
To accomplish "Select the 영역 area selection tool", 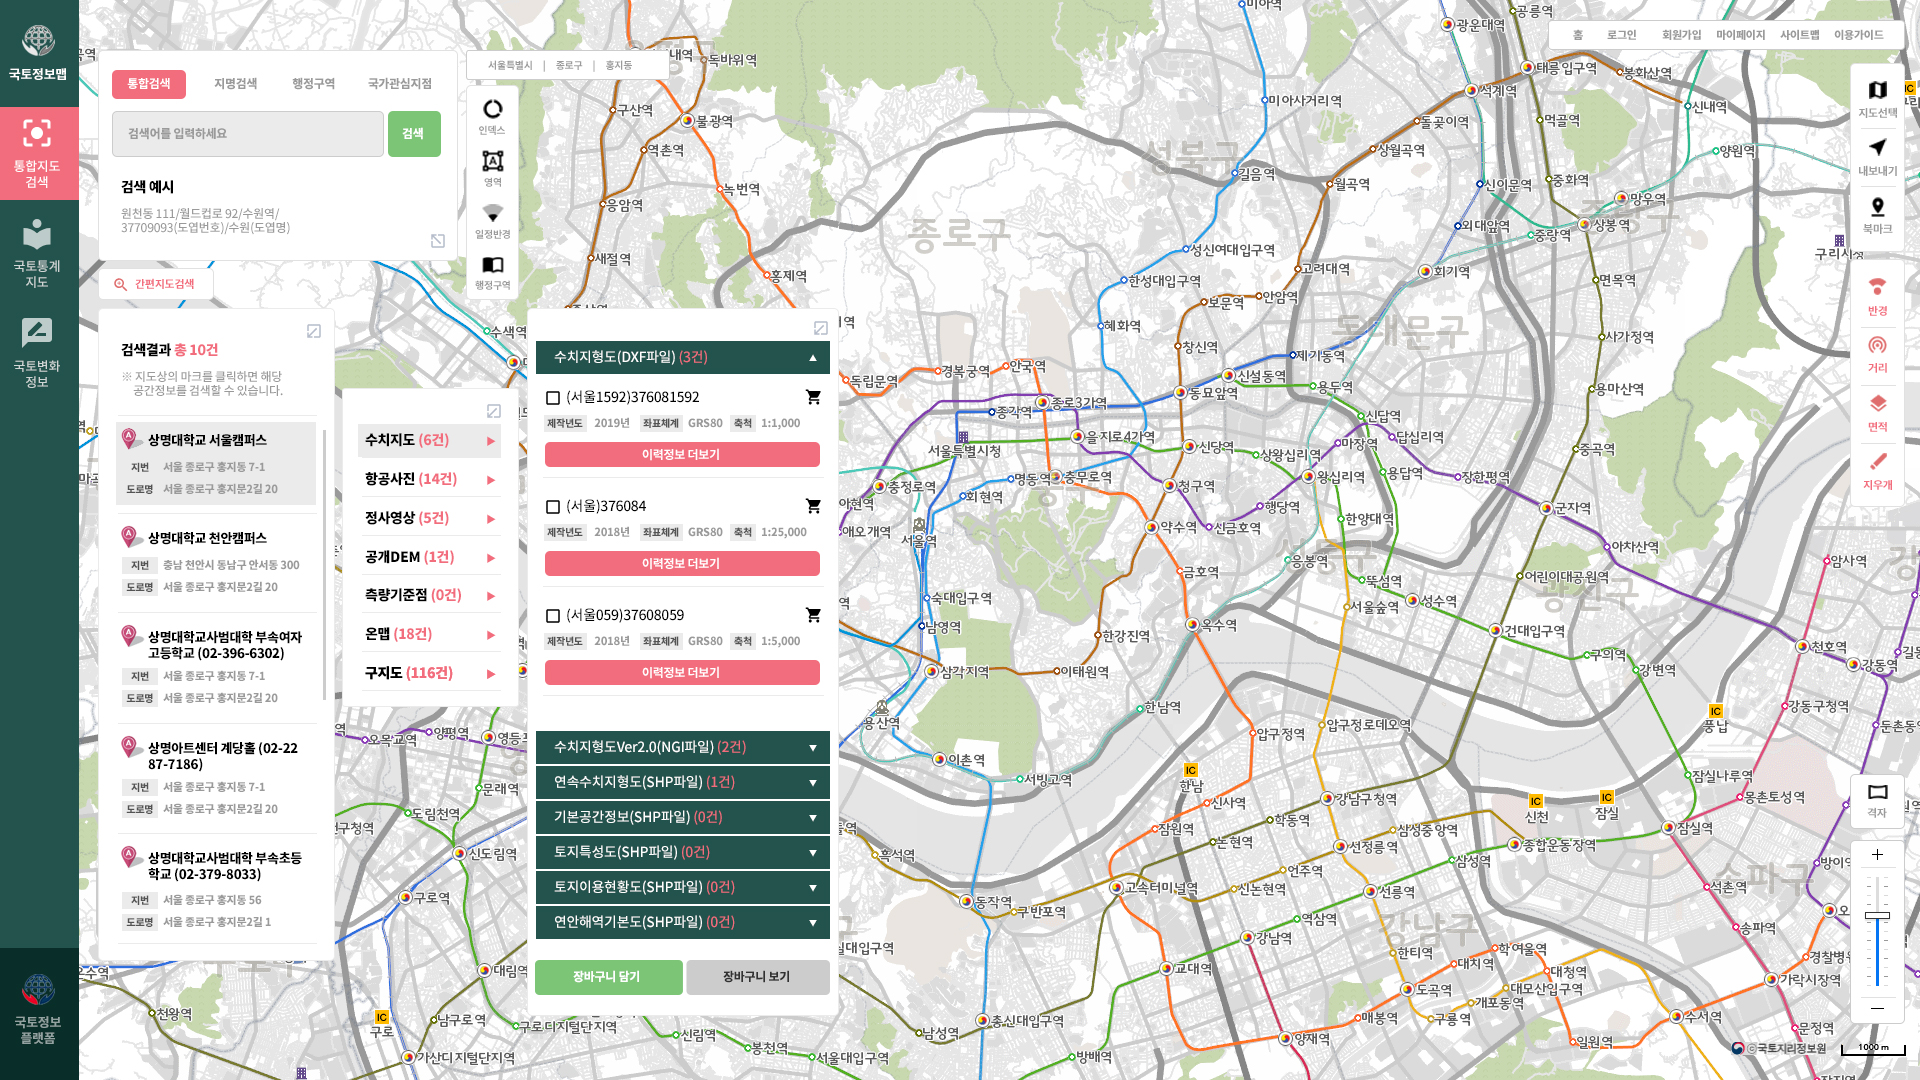I will (492, 162).
